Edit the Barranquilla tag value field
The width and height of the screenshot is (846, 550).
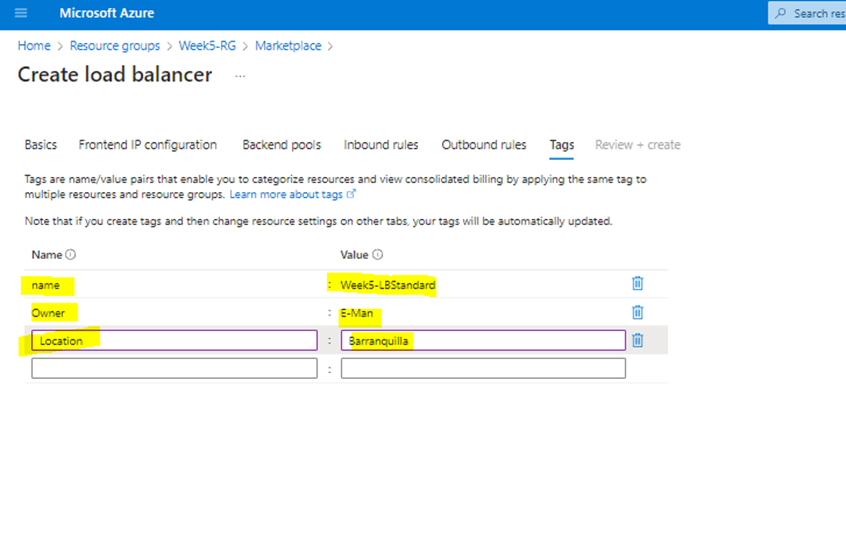pyautogui.click(x=483, y=341)
